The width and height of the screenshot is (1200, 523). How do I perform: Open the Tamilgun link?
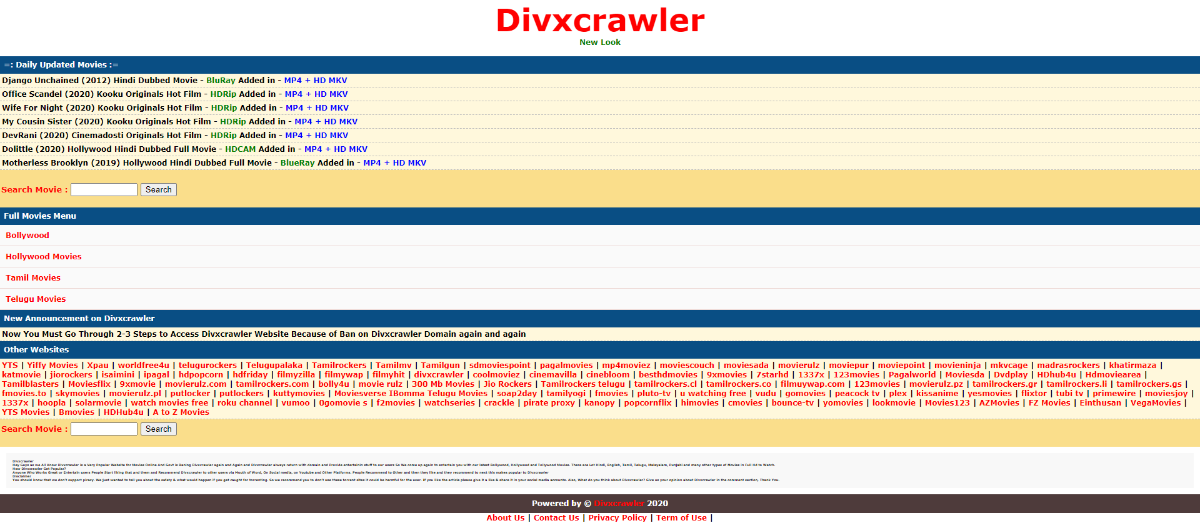[441, 366]
